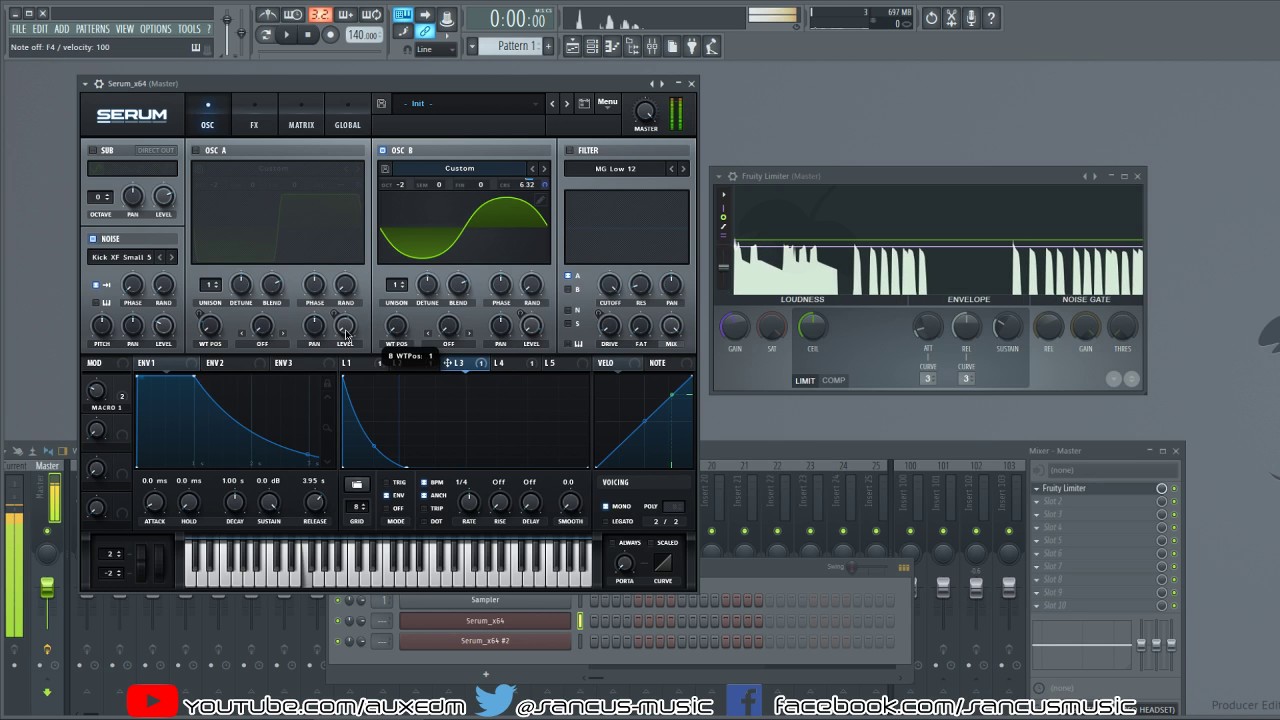This screenshot has height=720, width=1280.
Task: Disable the NOISE oscillator
Action: [93, 239]
